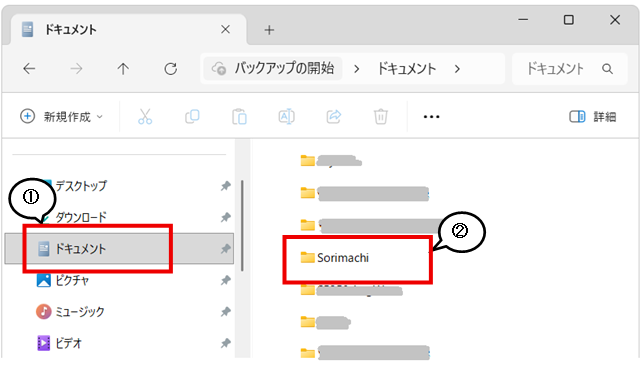
Task: Click the ミュージック music note icon
Action: coord(44,311)
